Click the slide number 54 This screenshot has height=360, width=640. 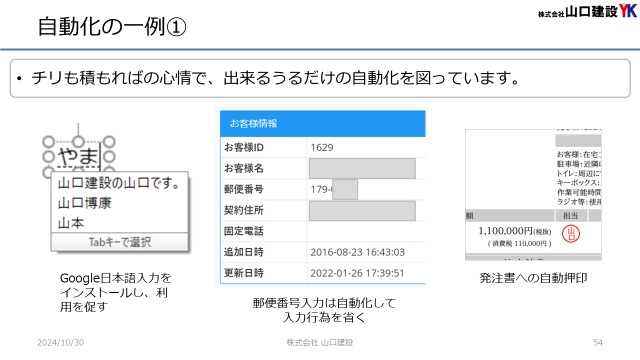[x=598, y=342]
